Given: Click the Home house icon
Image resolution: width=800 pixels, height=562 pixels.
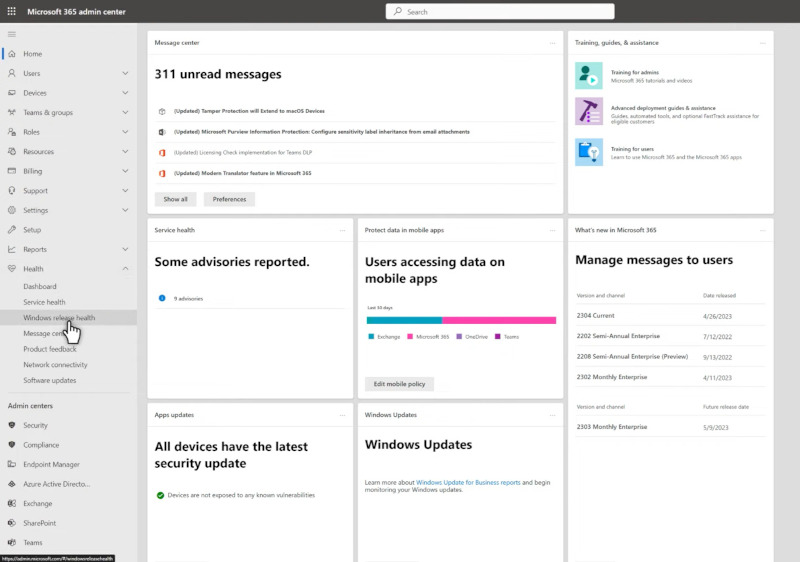Looking at the screenshot, I should pos(12,54).
